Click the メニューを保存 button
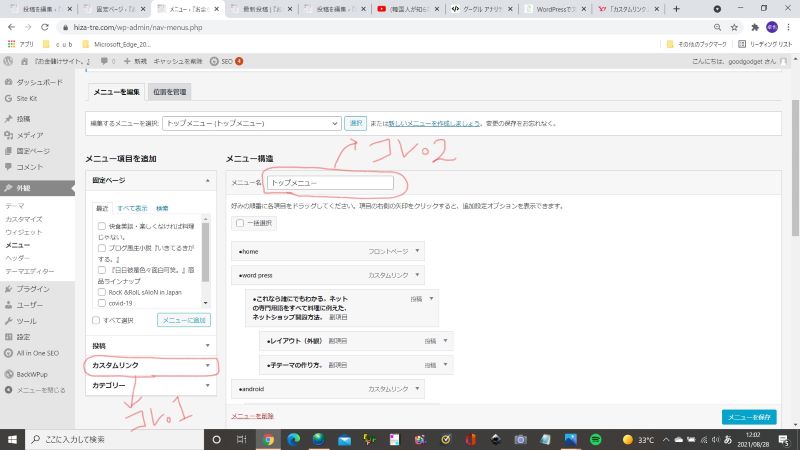The height and width of the screenshot is (450, 800). (x=749, y=417)
